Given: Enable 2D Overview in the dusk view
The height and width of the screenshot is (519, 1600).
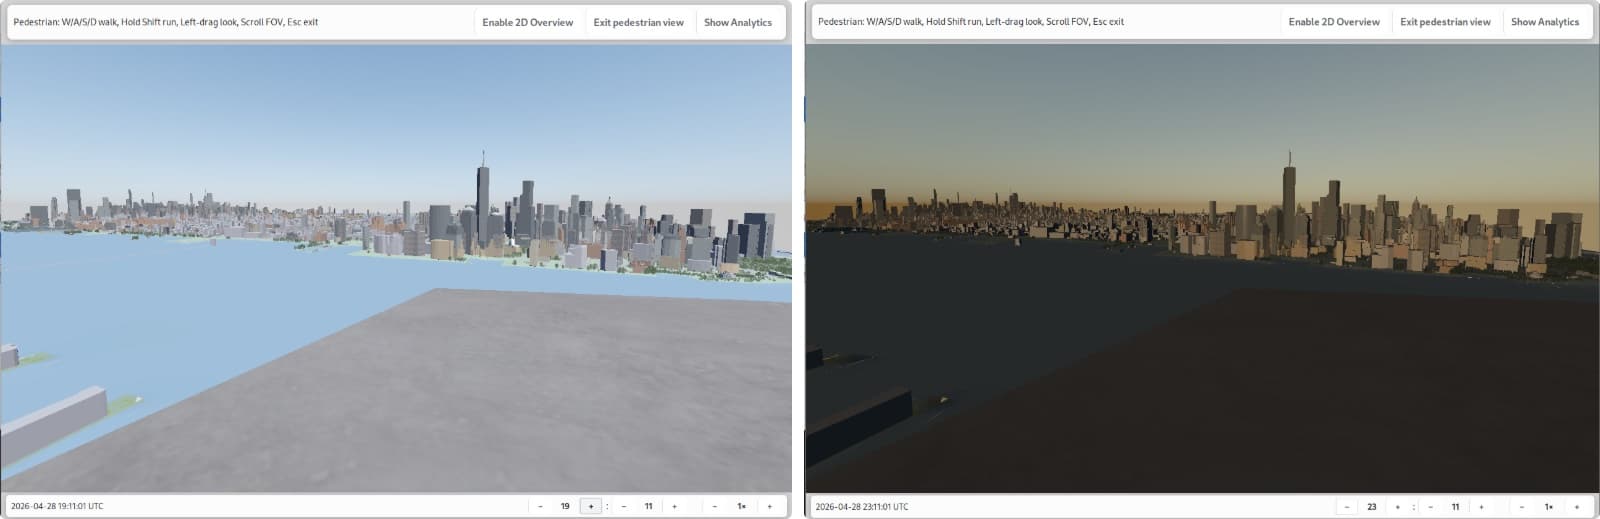Looking at the screenshot, I should pos(1334,22).
